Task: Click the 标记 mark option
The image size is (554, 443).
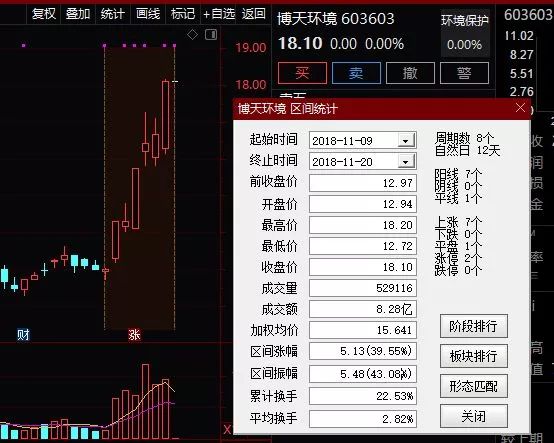Action: (183, 14)
